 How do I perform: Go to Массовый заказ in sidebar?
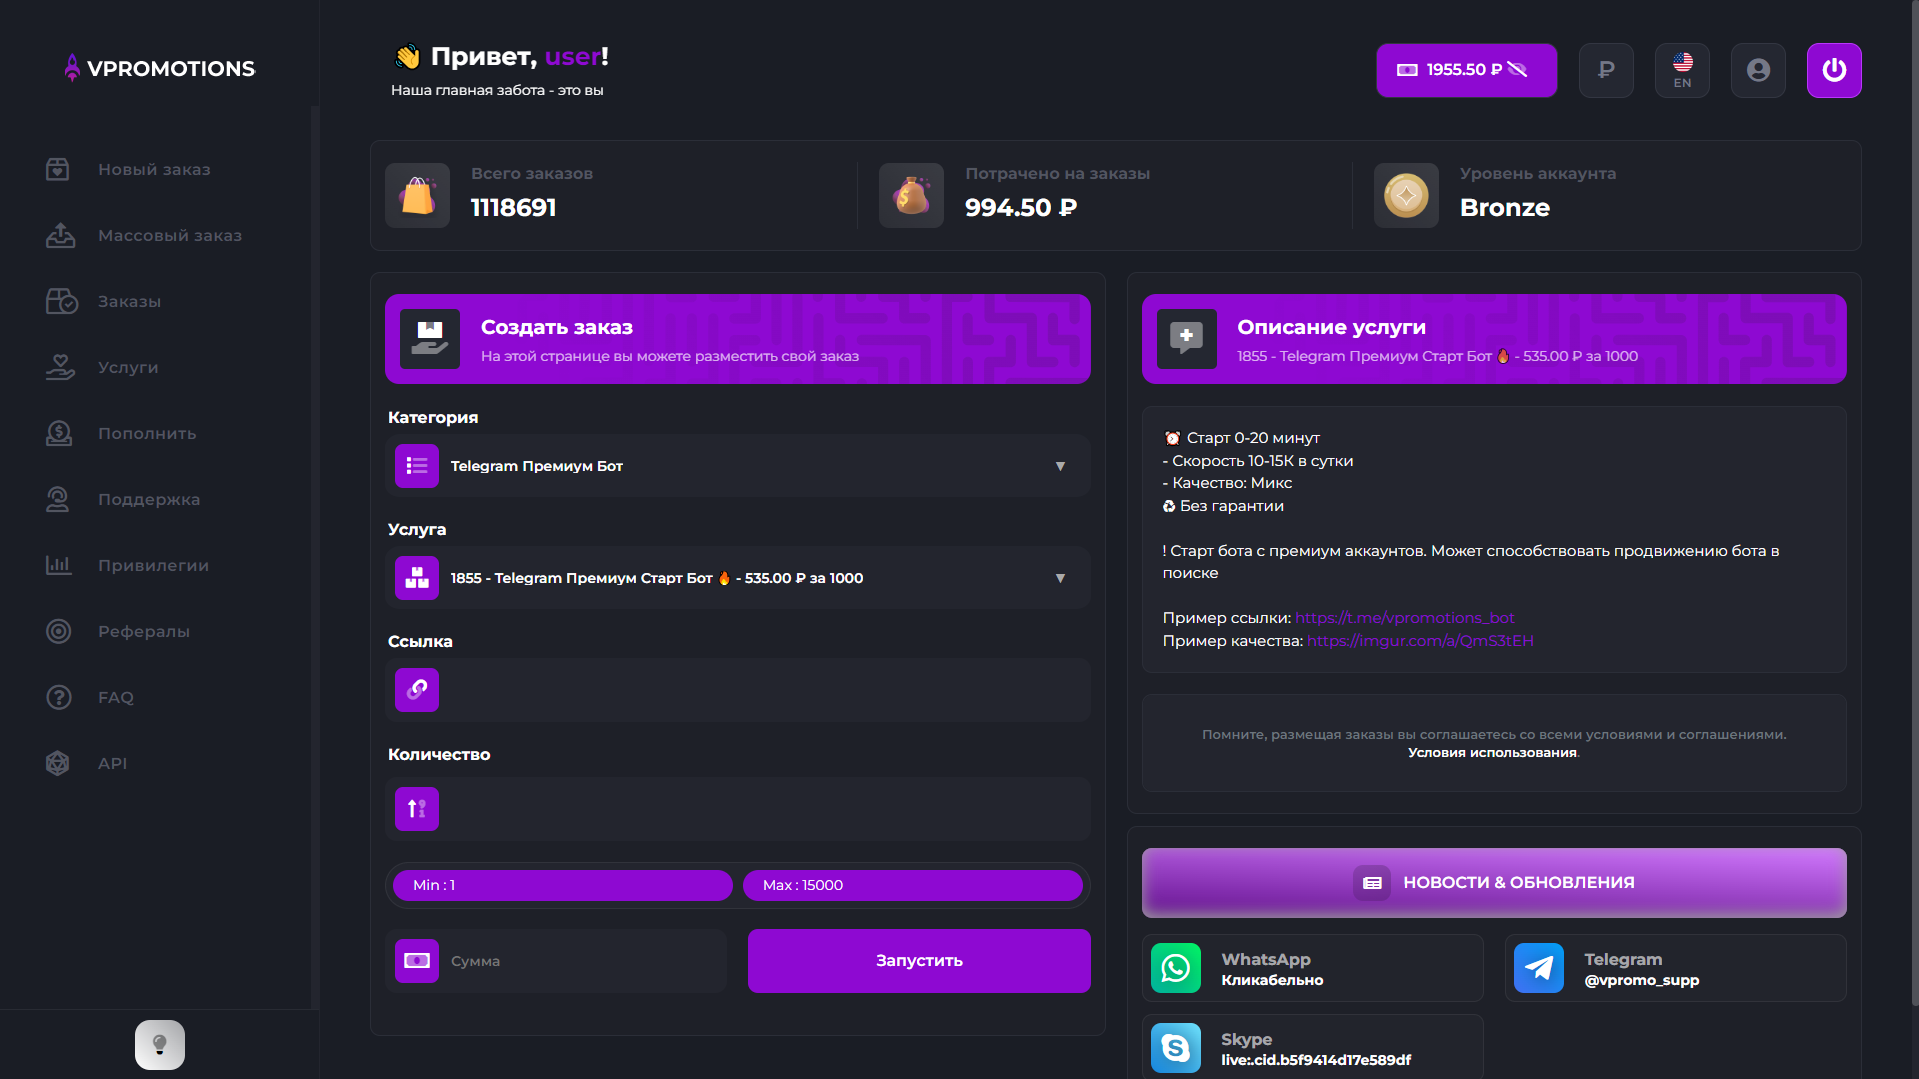click(x=170, y=235)
